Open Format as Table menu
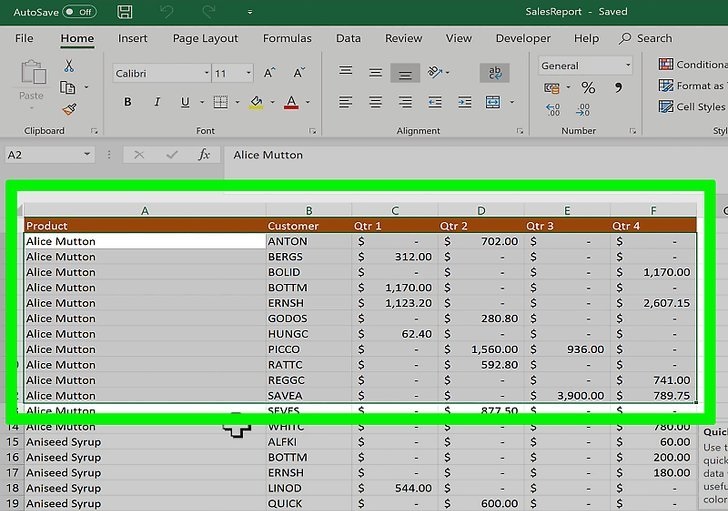Image resolution: width=728 pixels, height=511 pixels. click(693, 86)
